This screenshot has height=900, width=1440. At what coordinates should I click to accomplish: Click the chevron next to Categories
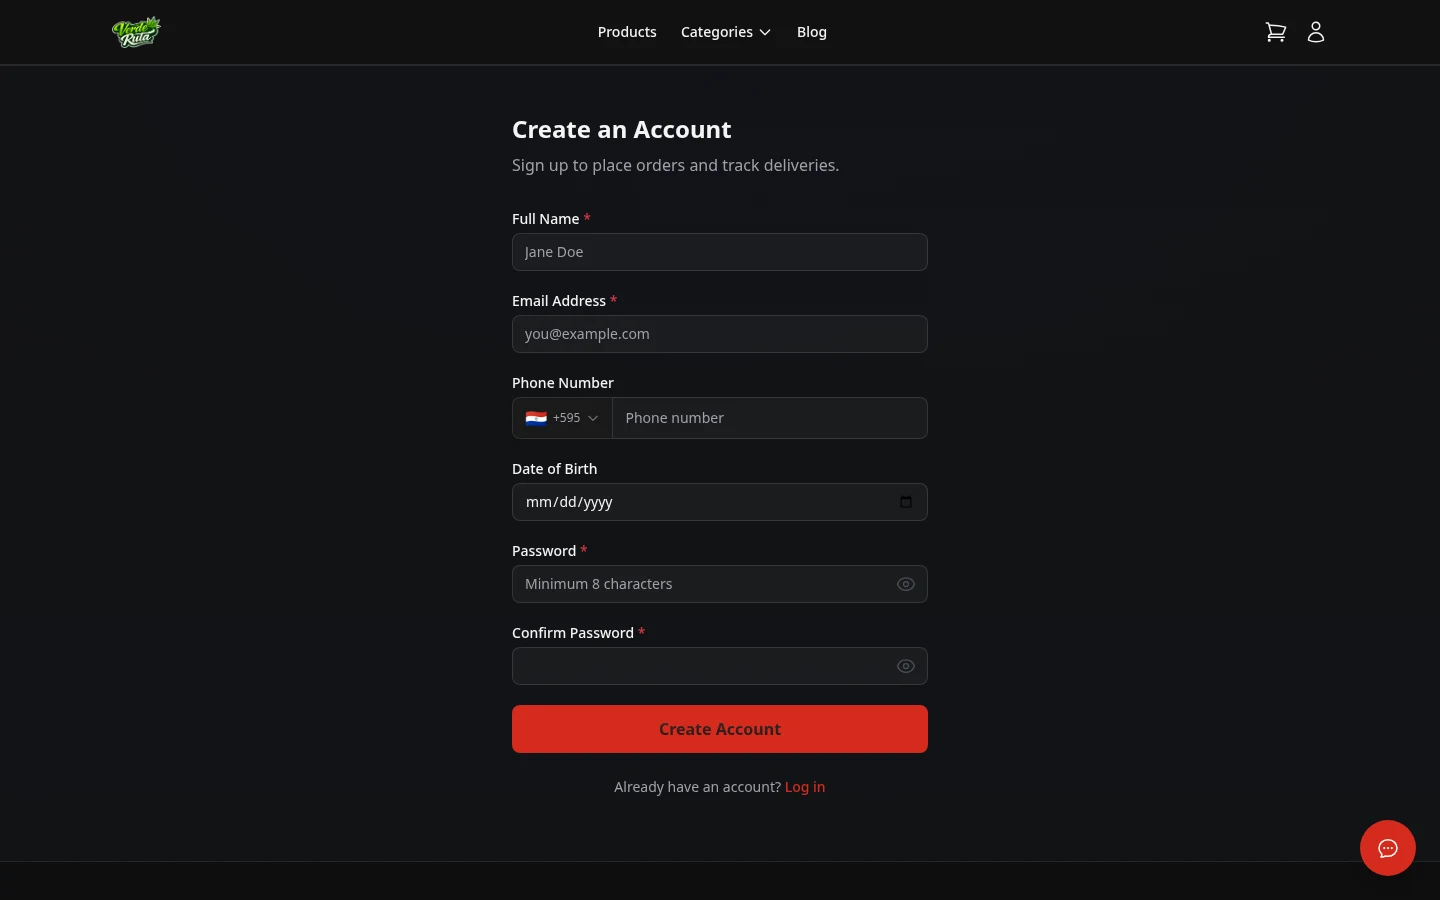point(765,32)
